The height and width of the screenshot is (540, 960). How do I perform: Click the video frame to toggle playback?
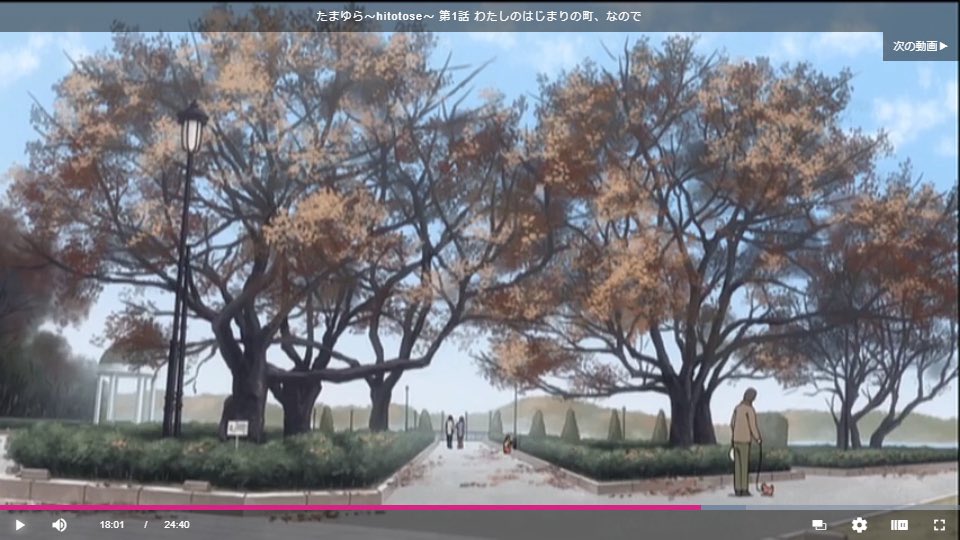(x=480, y=268)
